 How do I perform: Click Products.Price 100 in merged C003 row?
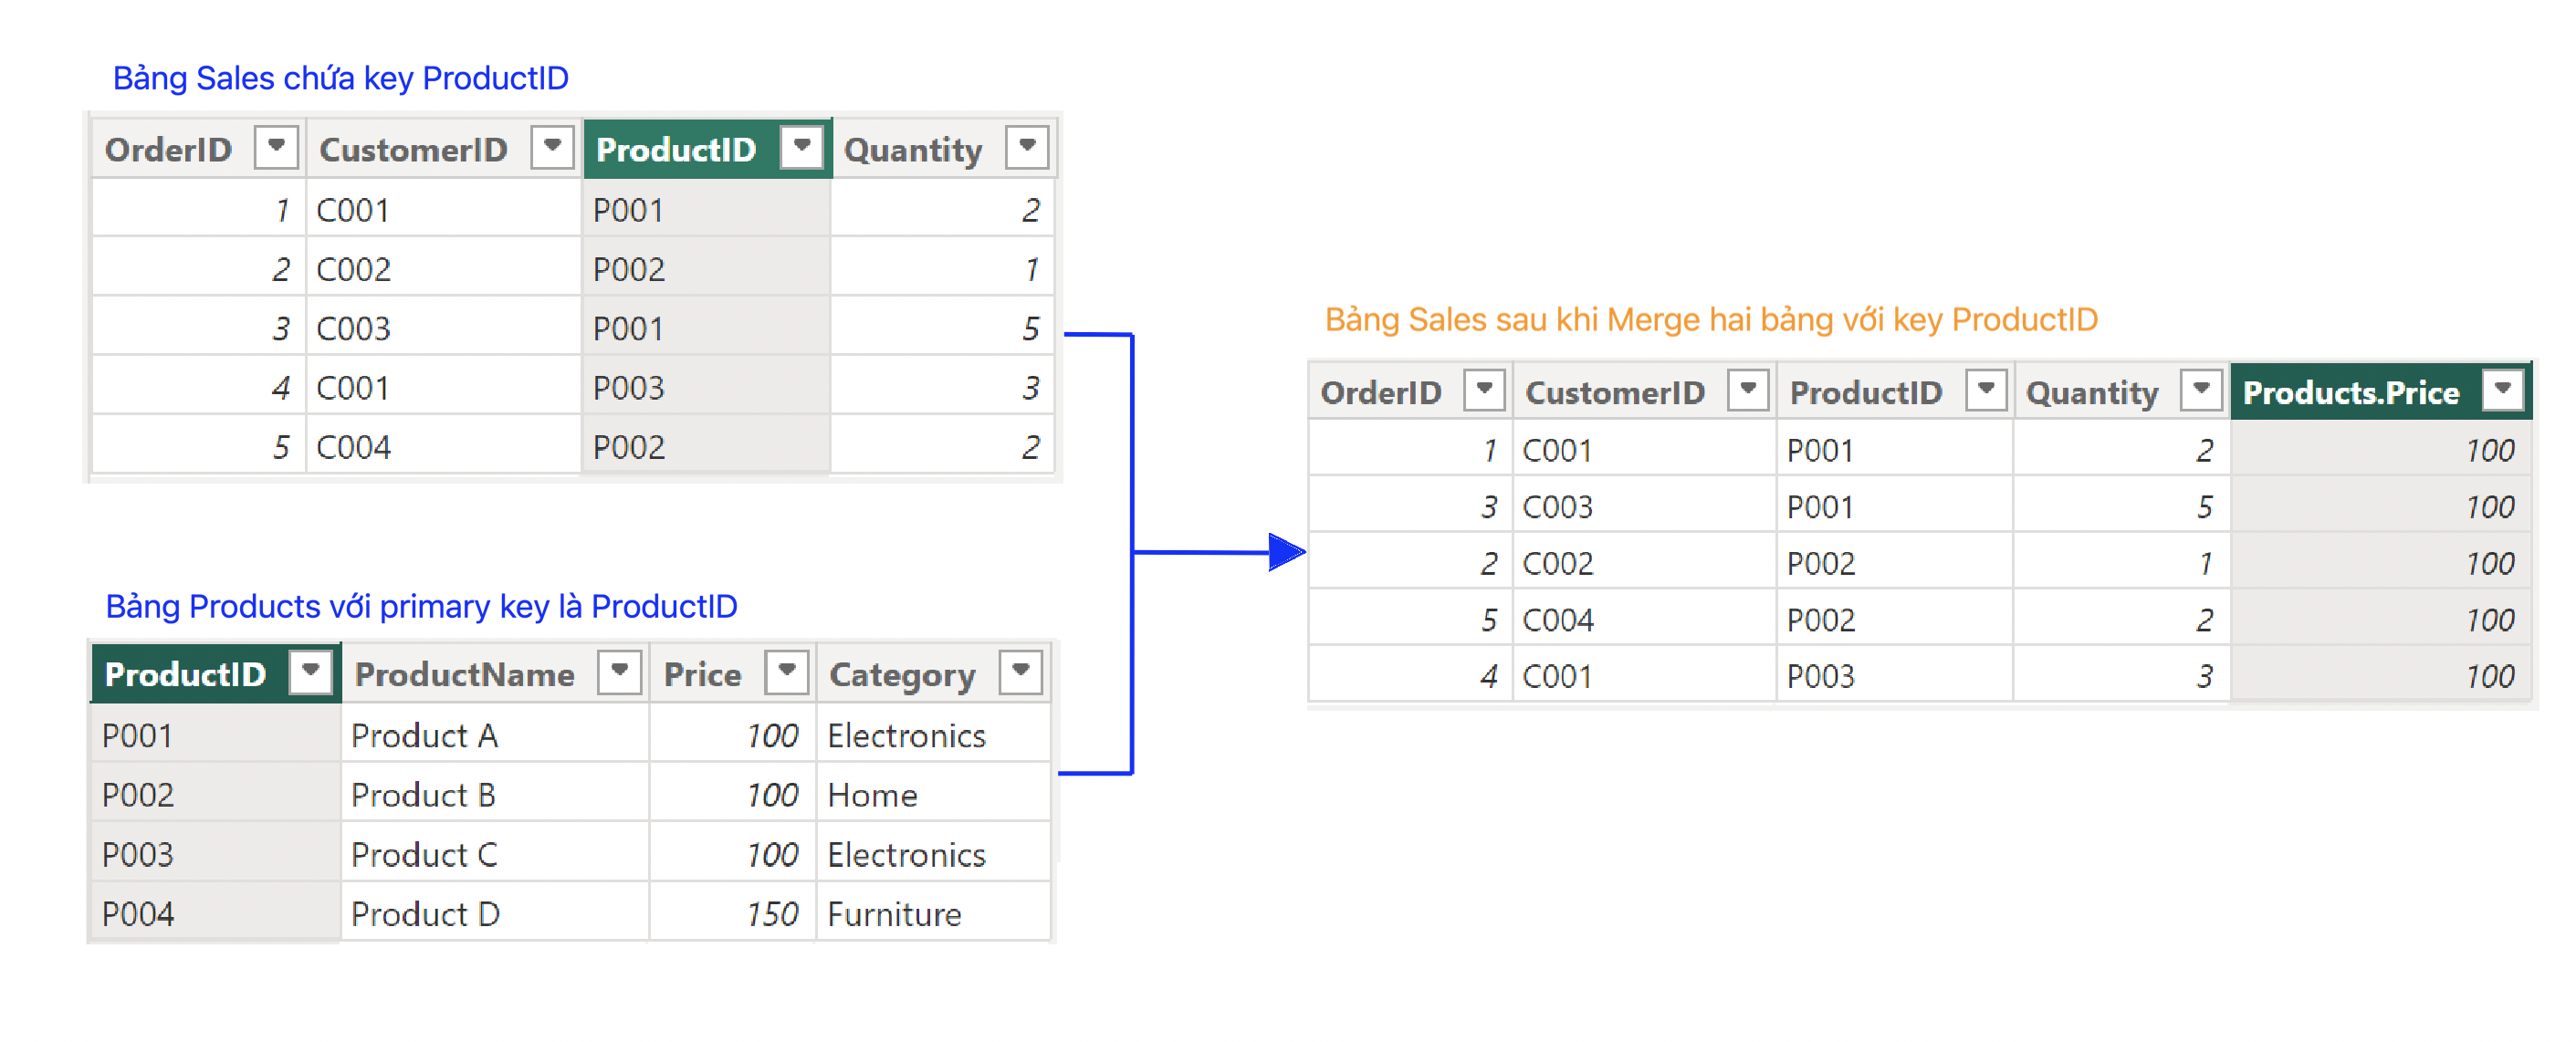(2380, 505)
